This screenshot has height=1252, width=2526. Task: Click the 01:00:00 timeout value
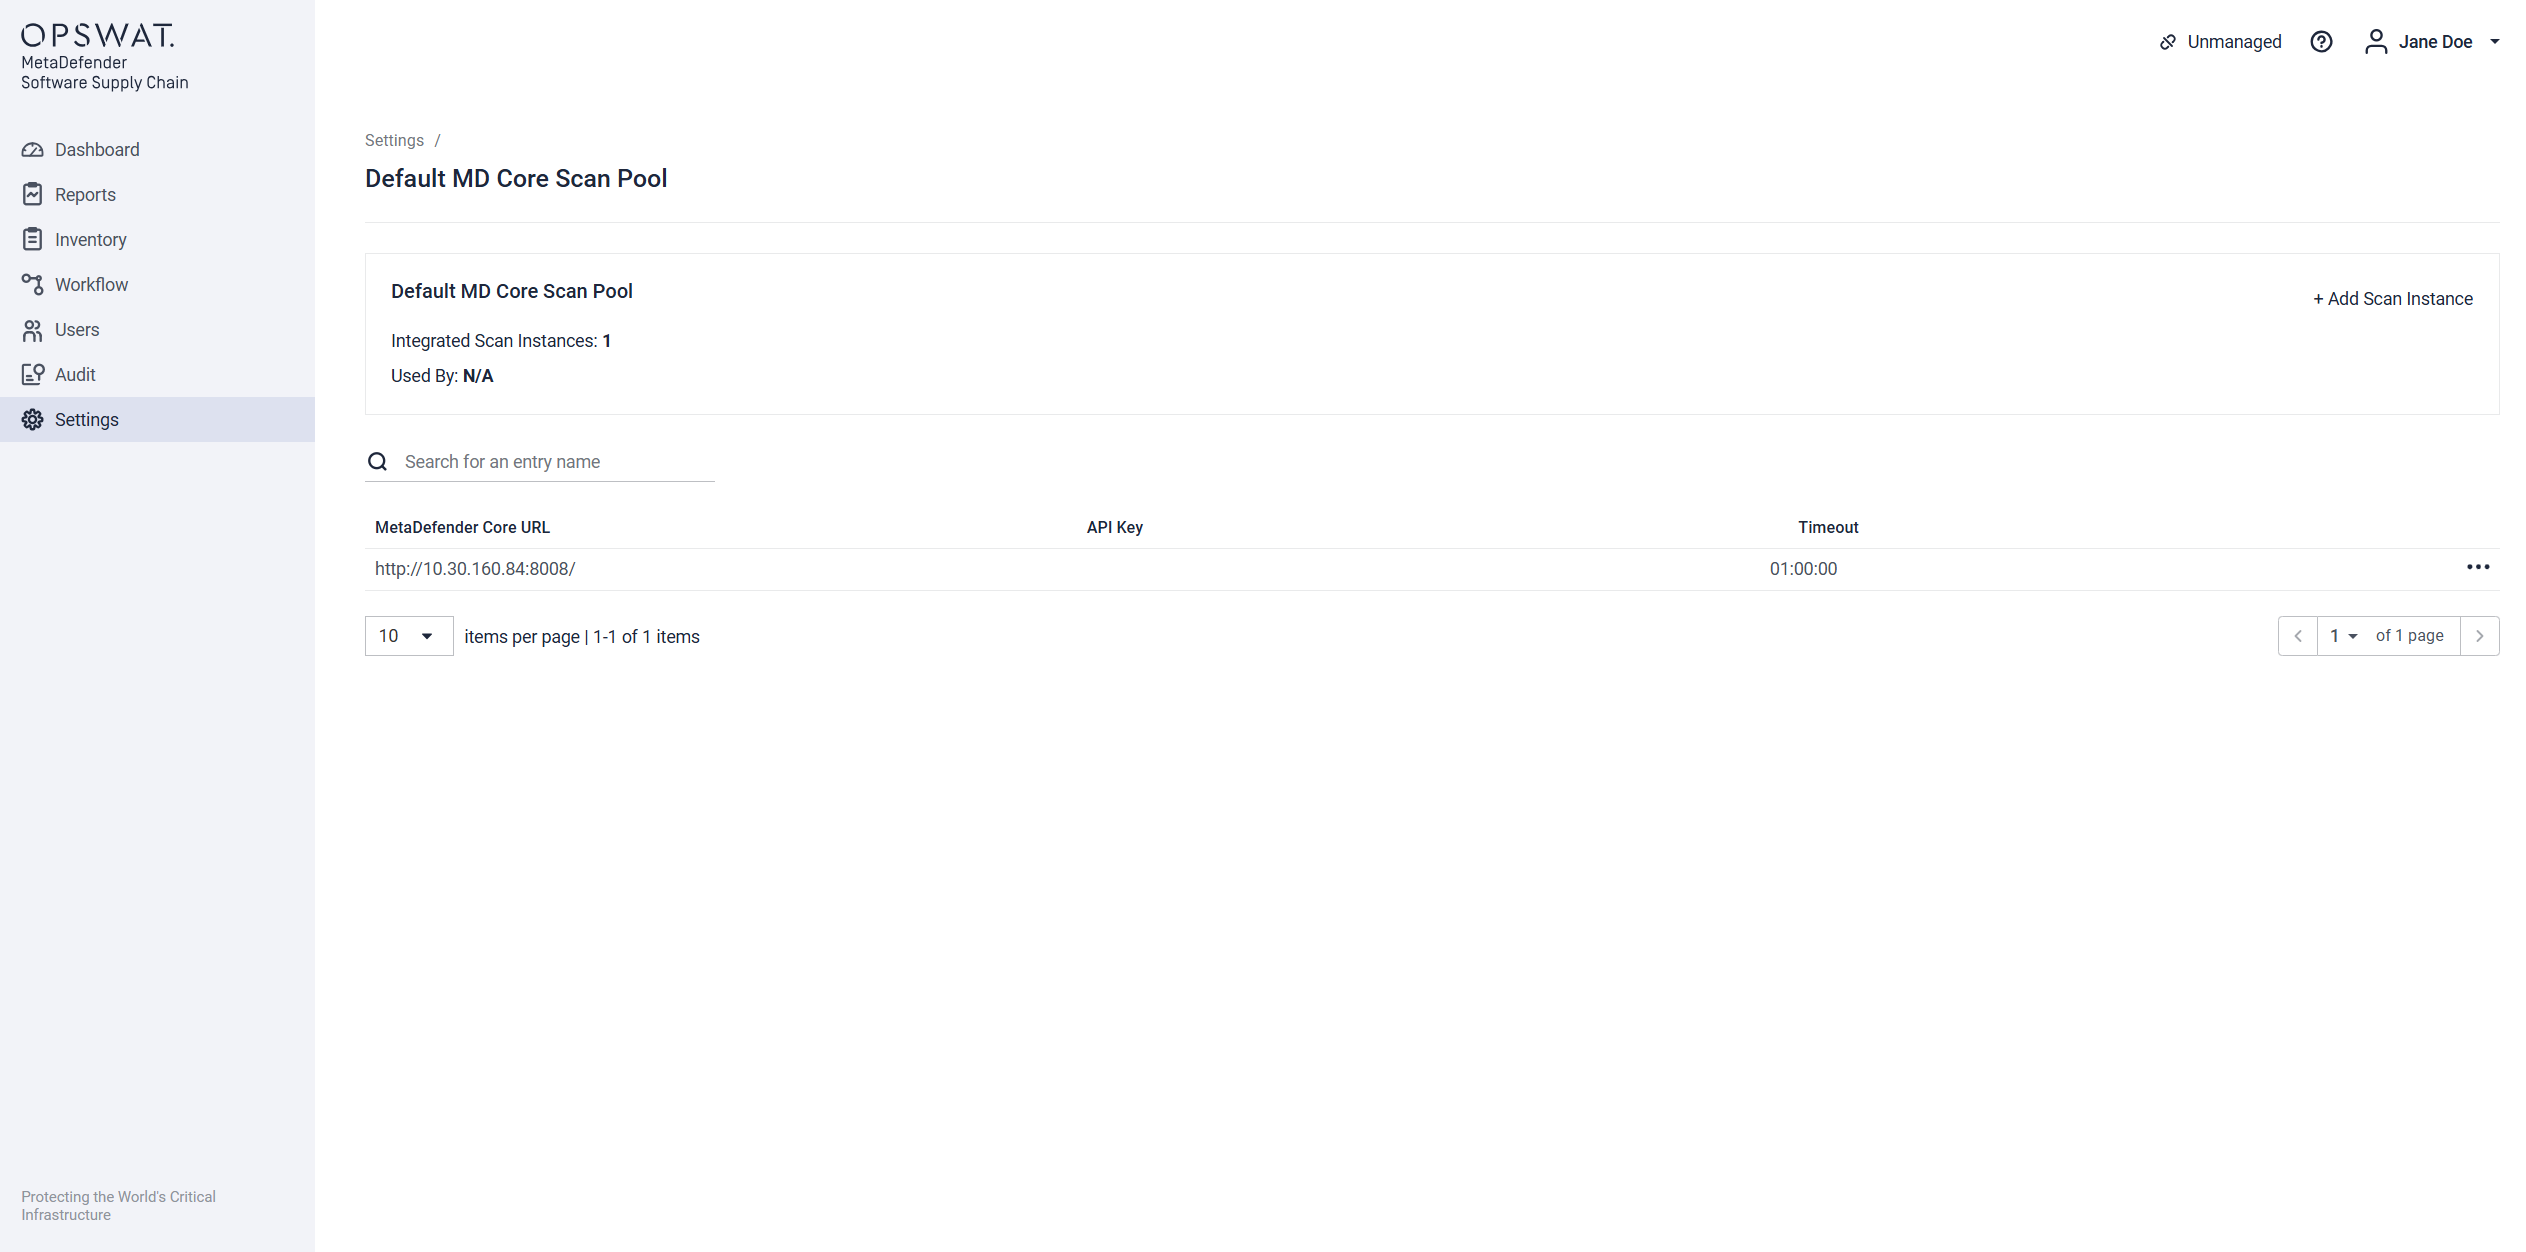click(1803, 569)
